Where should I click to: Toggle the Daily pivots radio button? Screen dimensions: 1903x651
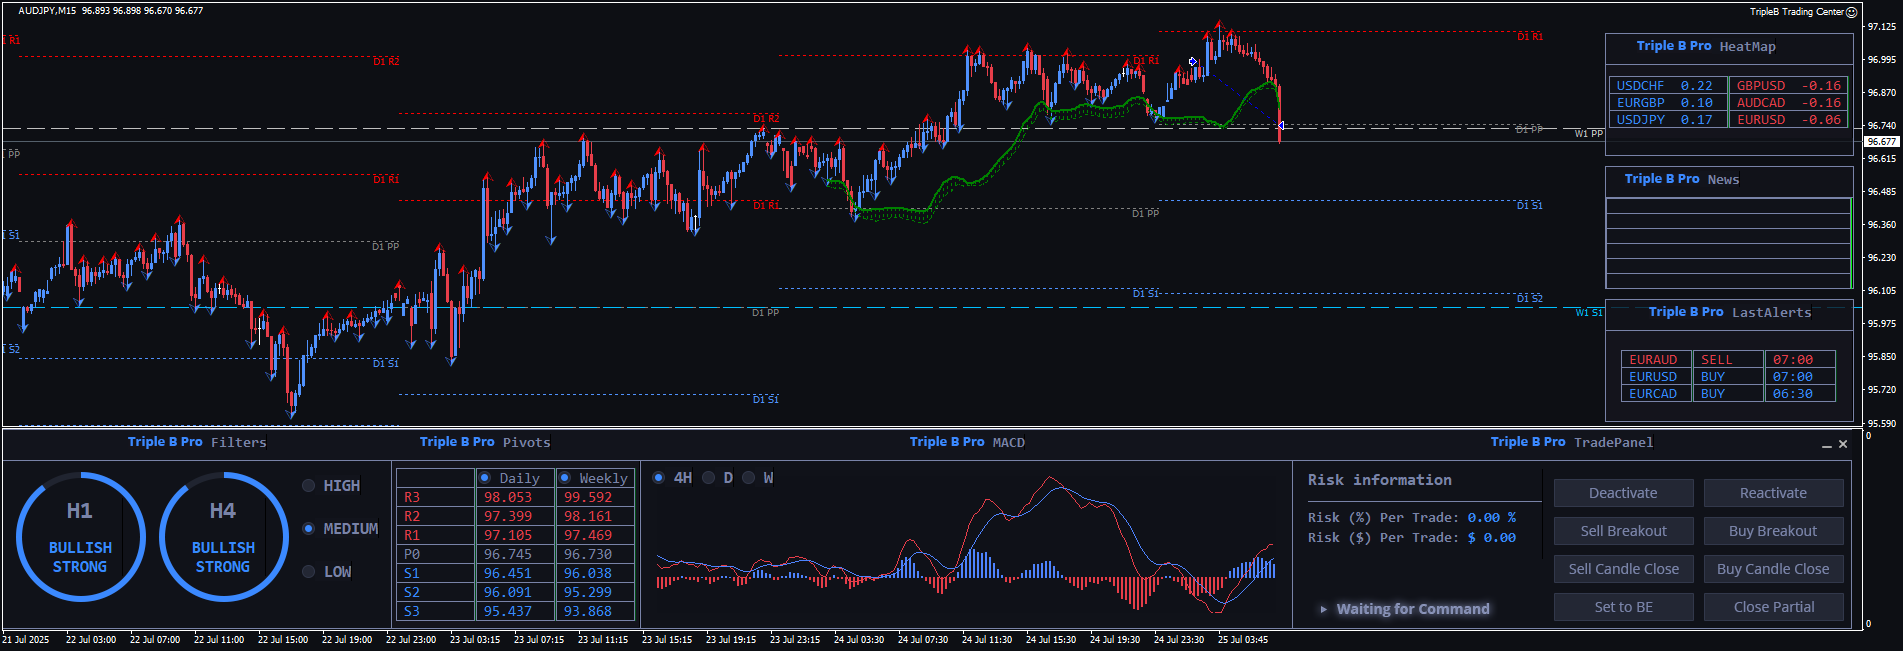485,478
